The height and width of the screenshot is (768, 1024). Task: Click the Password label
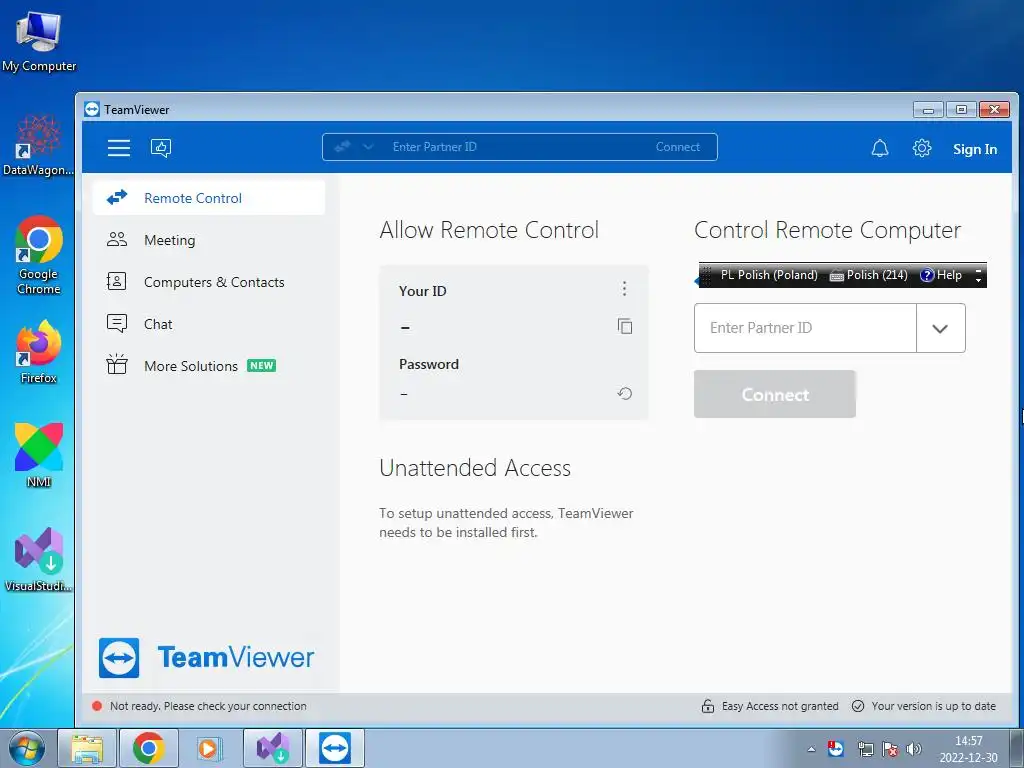[x=428, y=364]
